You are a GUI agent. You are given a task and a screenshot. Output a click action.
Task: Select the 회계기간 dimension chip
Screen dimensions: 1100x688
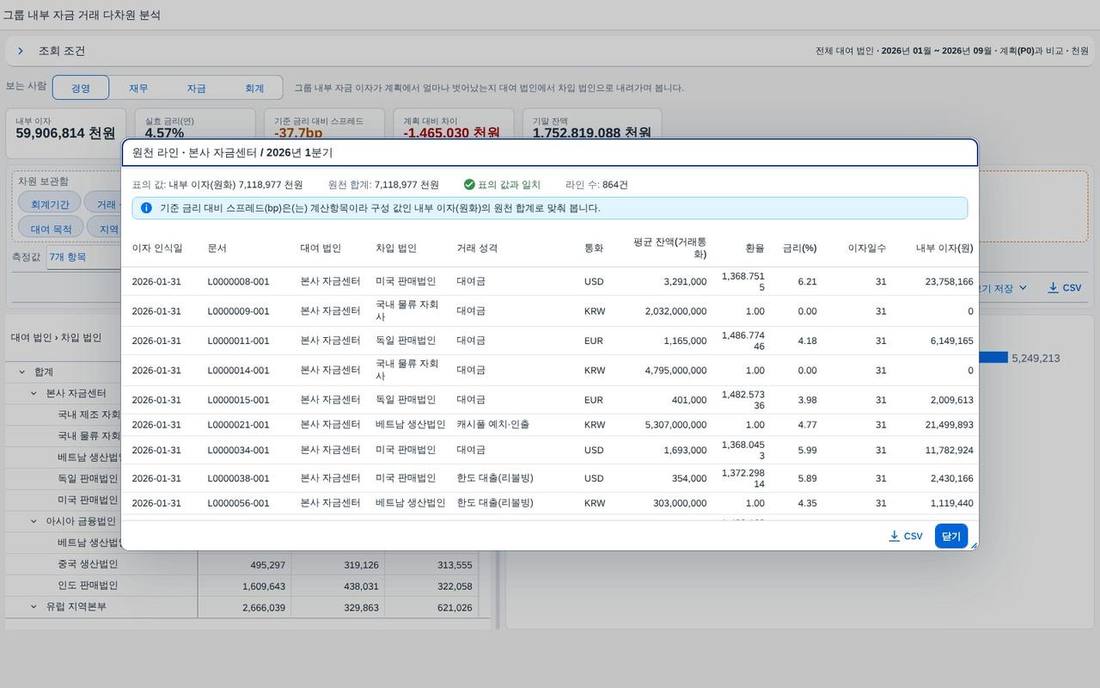click(50, 204)
